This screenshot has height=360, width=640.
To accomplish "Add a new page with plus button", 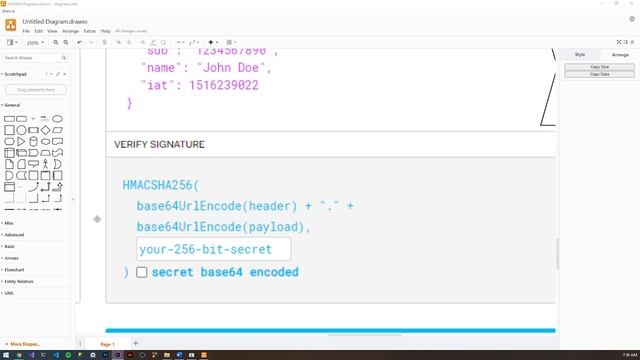I will pos(136,343).
